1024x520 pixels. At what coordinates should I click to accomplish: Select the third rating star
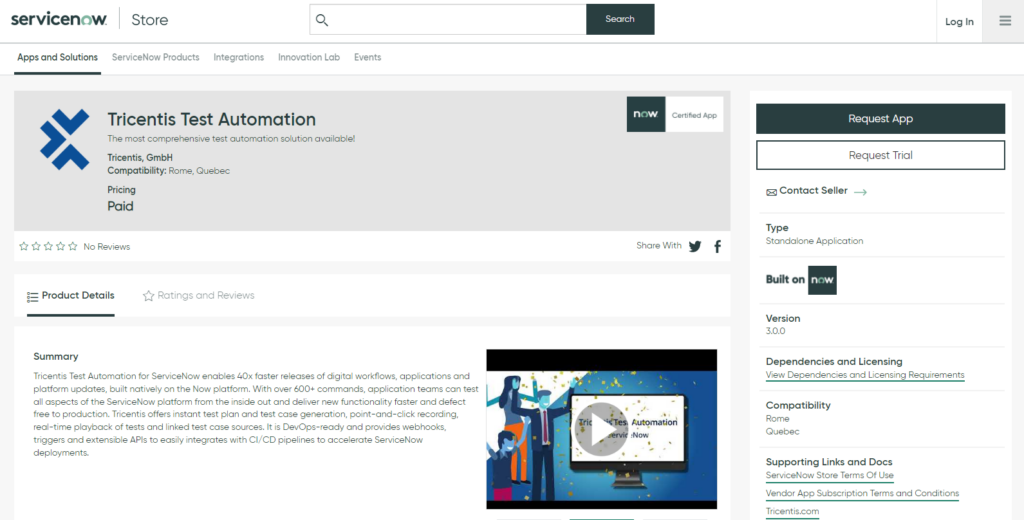pos(48,246)
